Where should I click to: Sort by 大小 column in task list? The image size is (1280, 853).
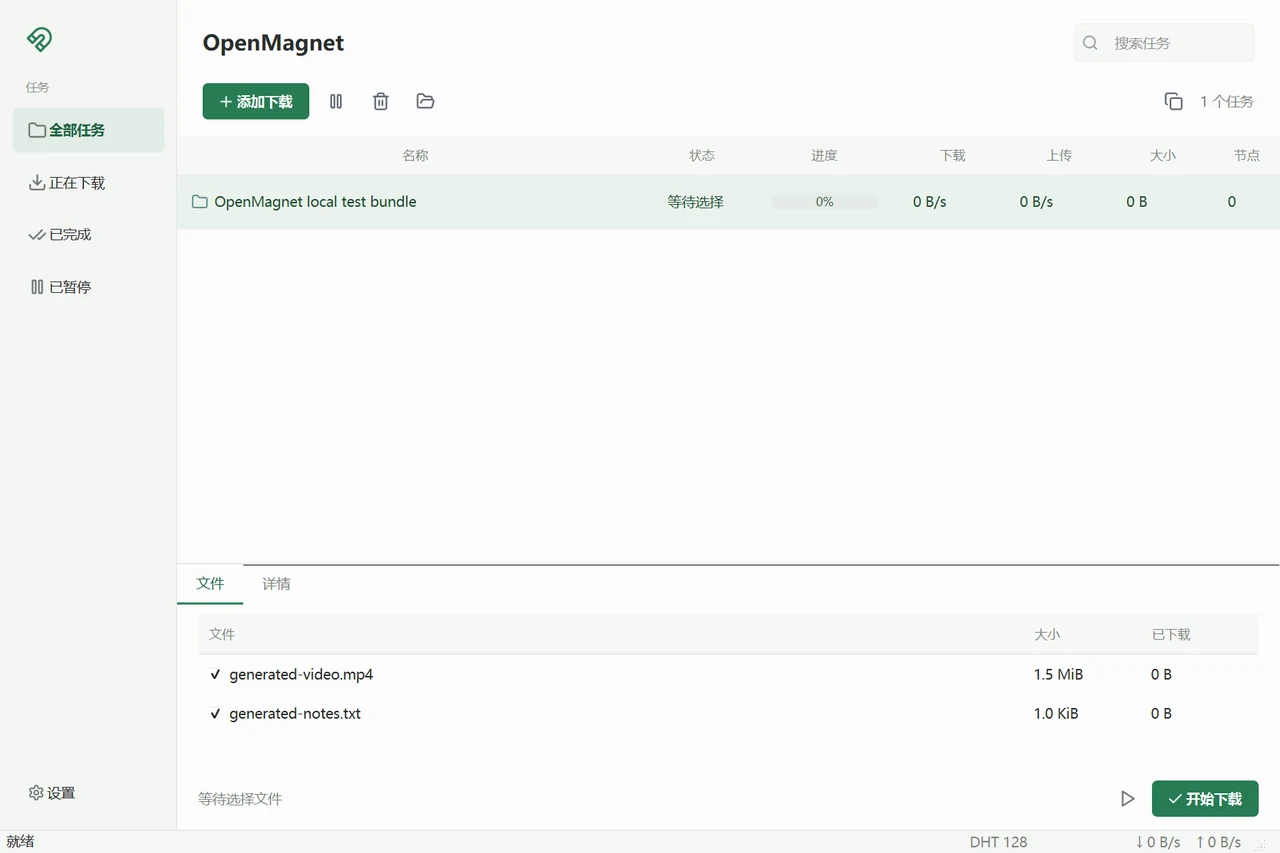(1163, 156)
